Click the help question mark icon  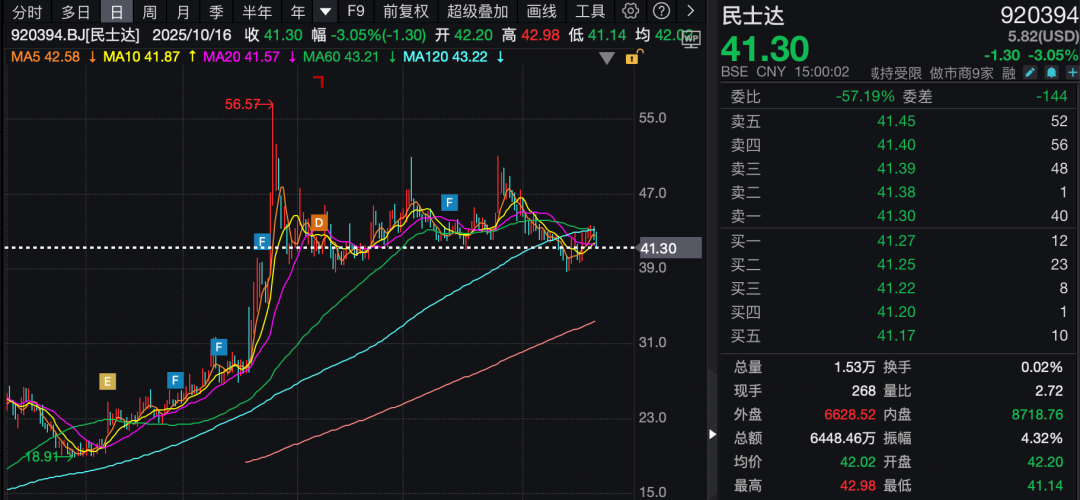click(x=661, y=12)
